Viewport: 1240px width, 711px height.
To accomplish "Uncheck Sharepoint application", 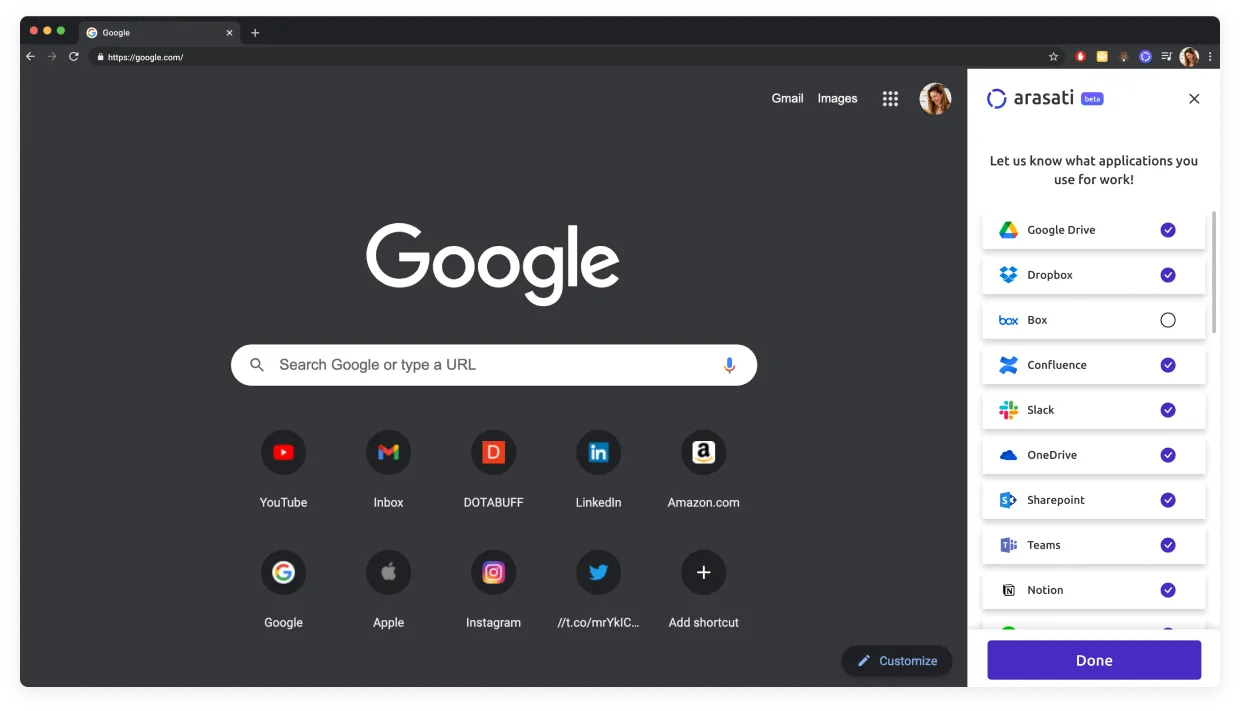I will [x=1168, y=500].
